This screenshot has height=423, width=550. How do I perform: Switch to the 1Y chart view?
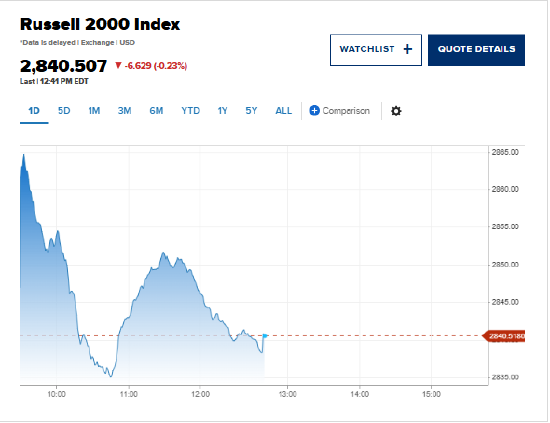pos(222,111)
